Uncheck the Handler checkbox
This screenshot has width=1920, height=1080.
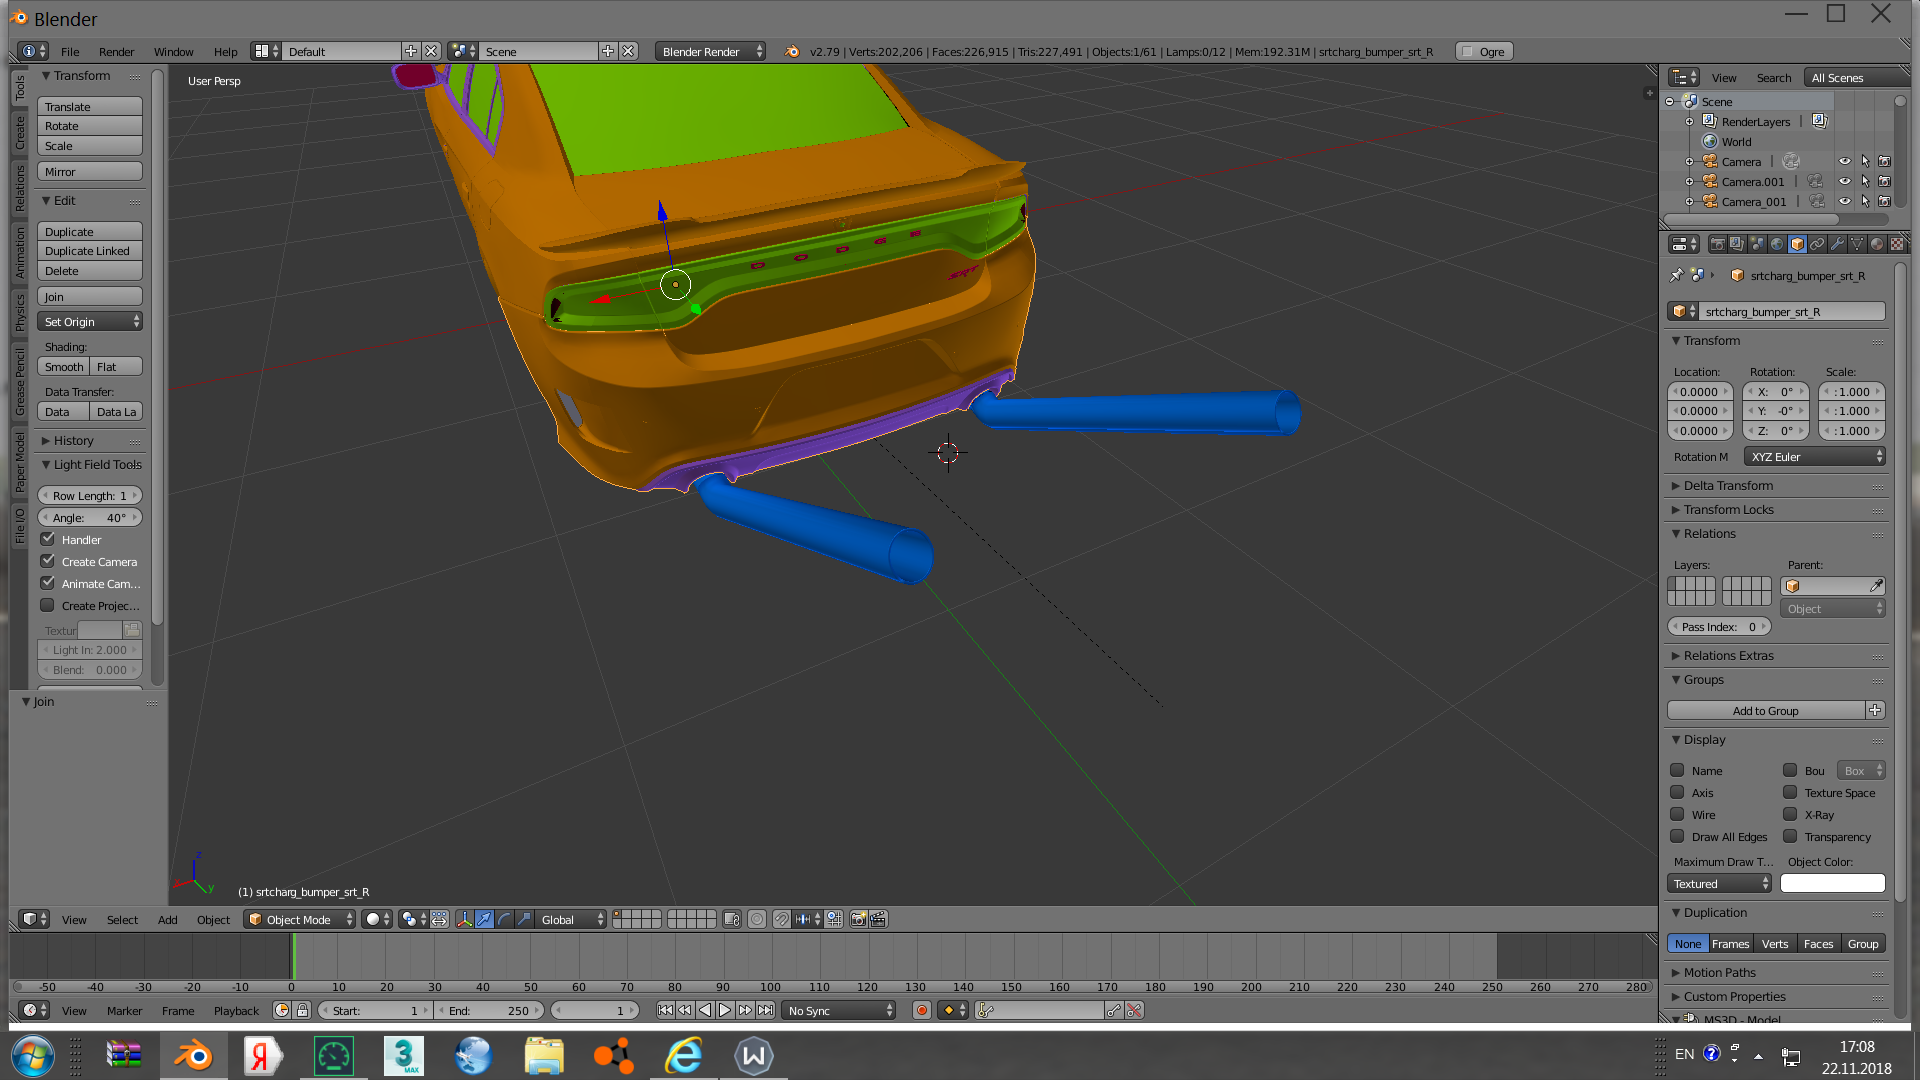[47, 539]
